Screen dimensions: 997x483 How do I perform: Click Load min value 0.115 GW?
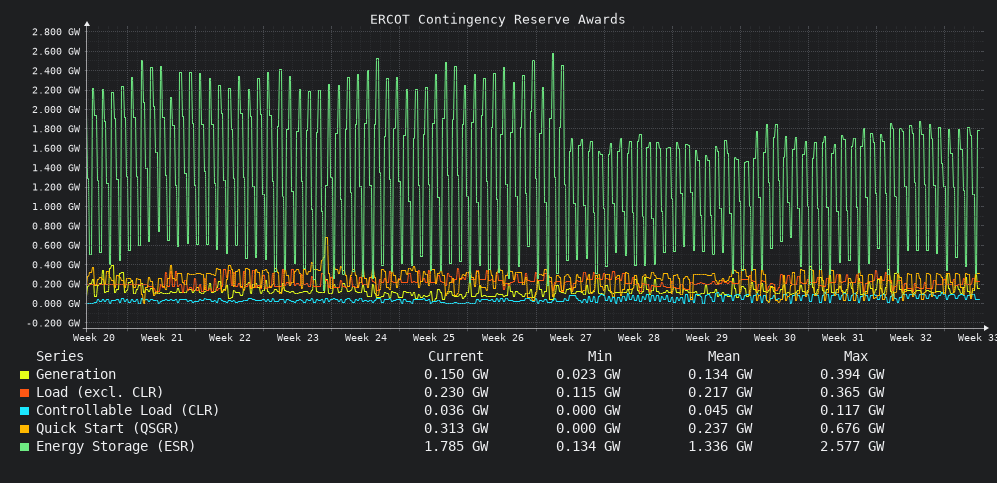coord(588,393)
